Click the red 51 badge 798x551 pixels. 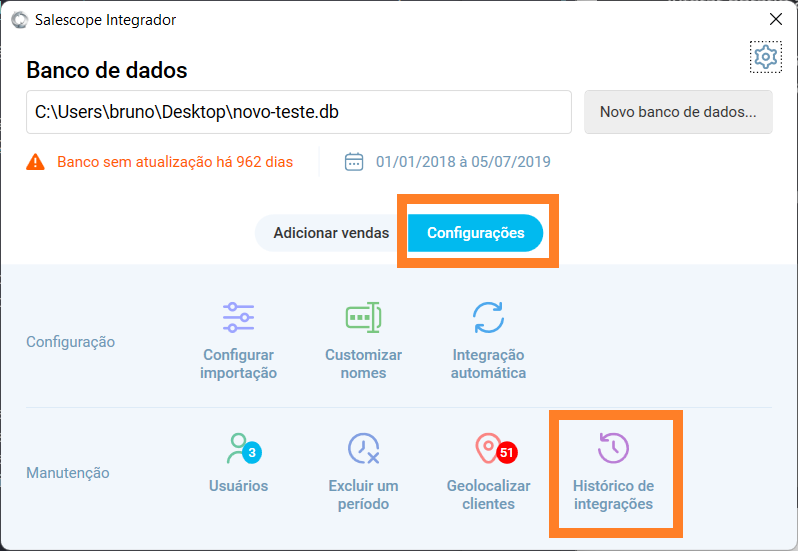(506, 452)
